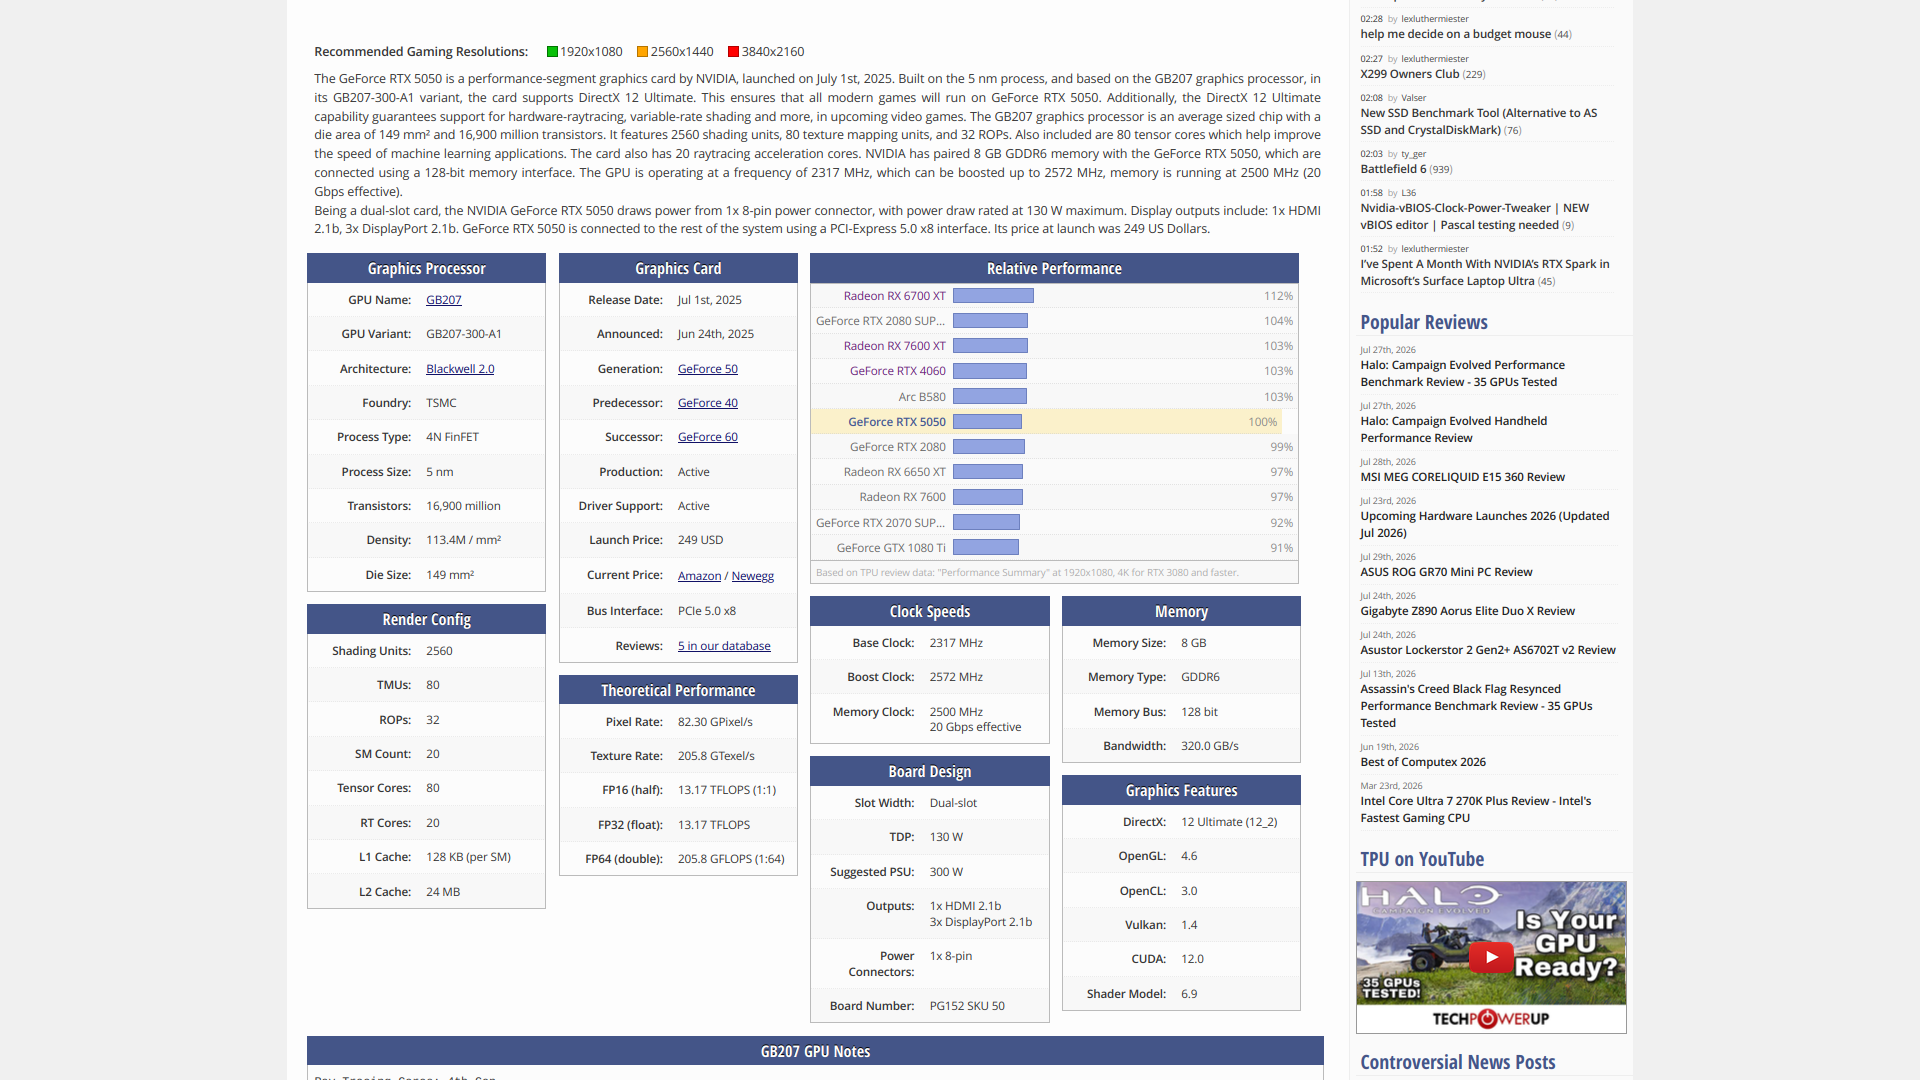The height and width of the screenshot is (1080, 1920).
Task: Check current price on Newegg
Action: coord(753,576)
